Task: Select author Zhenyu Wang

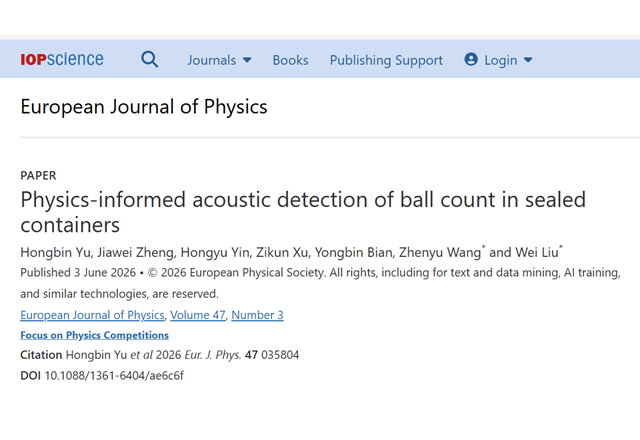Action: pyautogui.click(x=440, y=252)
